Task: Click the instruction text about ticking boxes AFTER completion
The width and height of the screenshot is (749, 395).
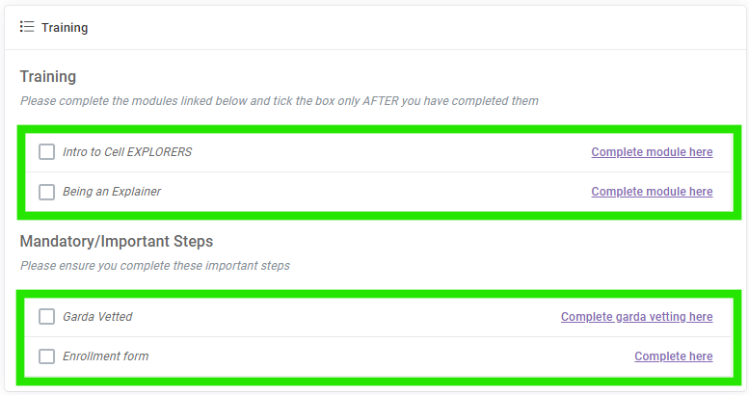Action: (279, 101)
